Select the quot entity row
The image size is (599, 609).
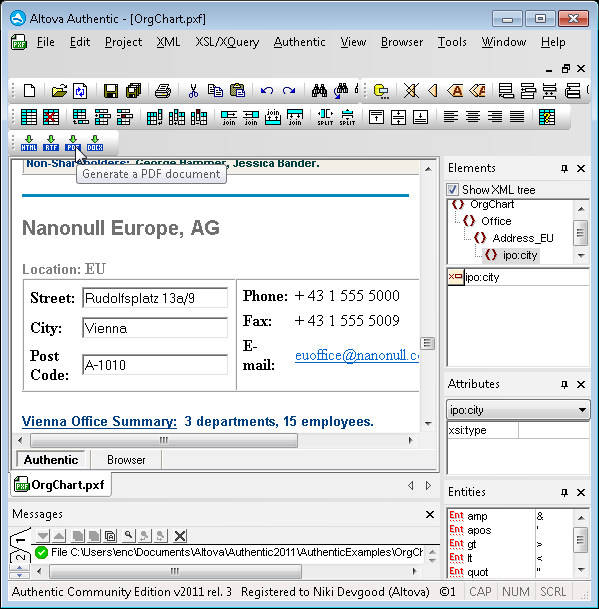(x=510, y=572)
